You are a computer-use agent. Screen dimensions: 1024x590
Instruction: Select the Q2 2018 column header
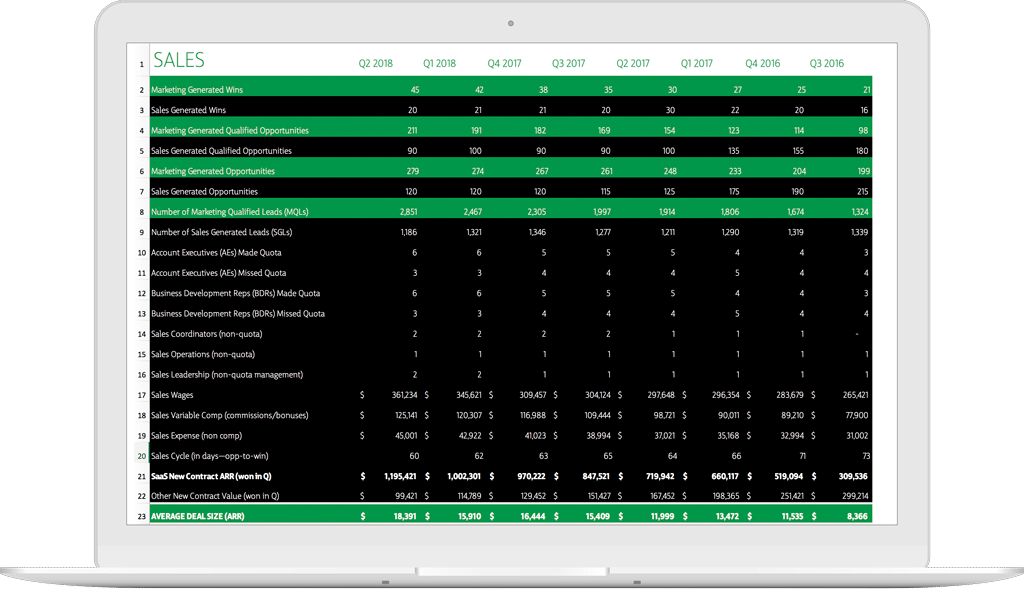click(x=376, y=63)
